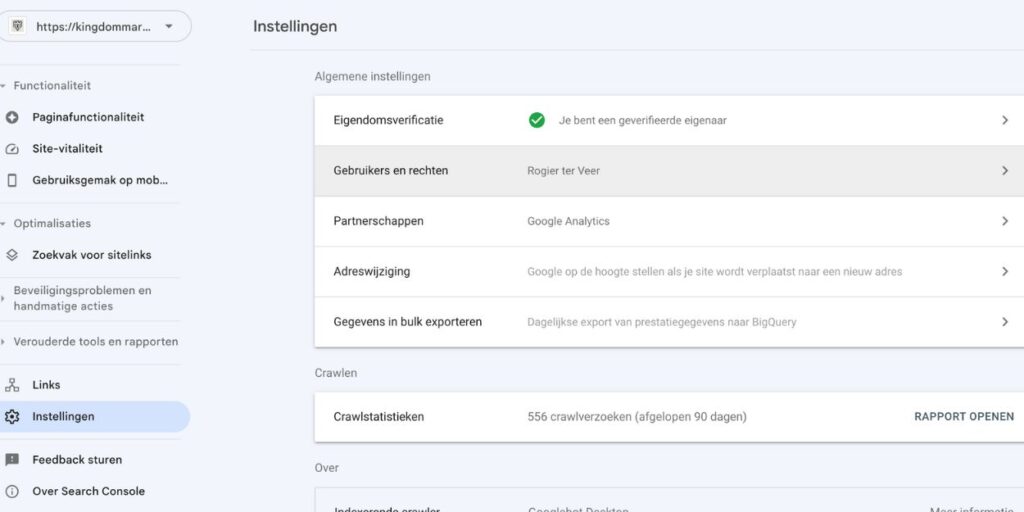1024x512 pixels.
Task: Click the Links sitemap icon
Action: (x=12, y=385)
